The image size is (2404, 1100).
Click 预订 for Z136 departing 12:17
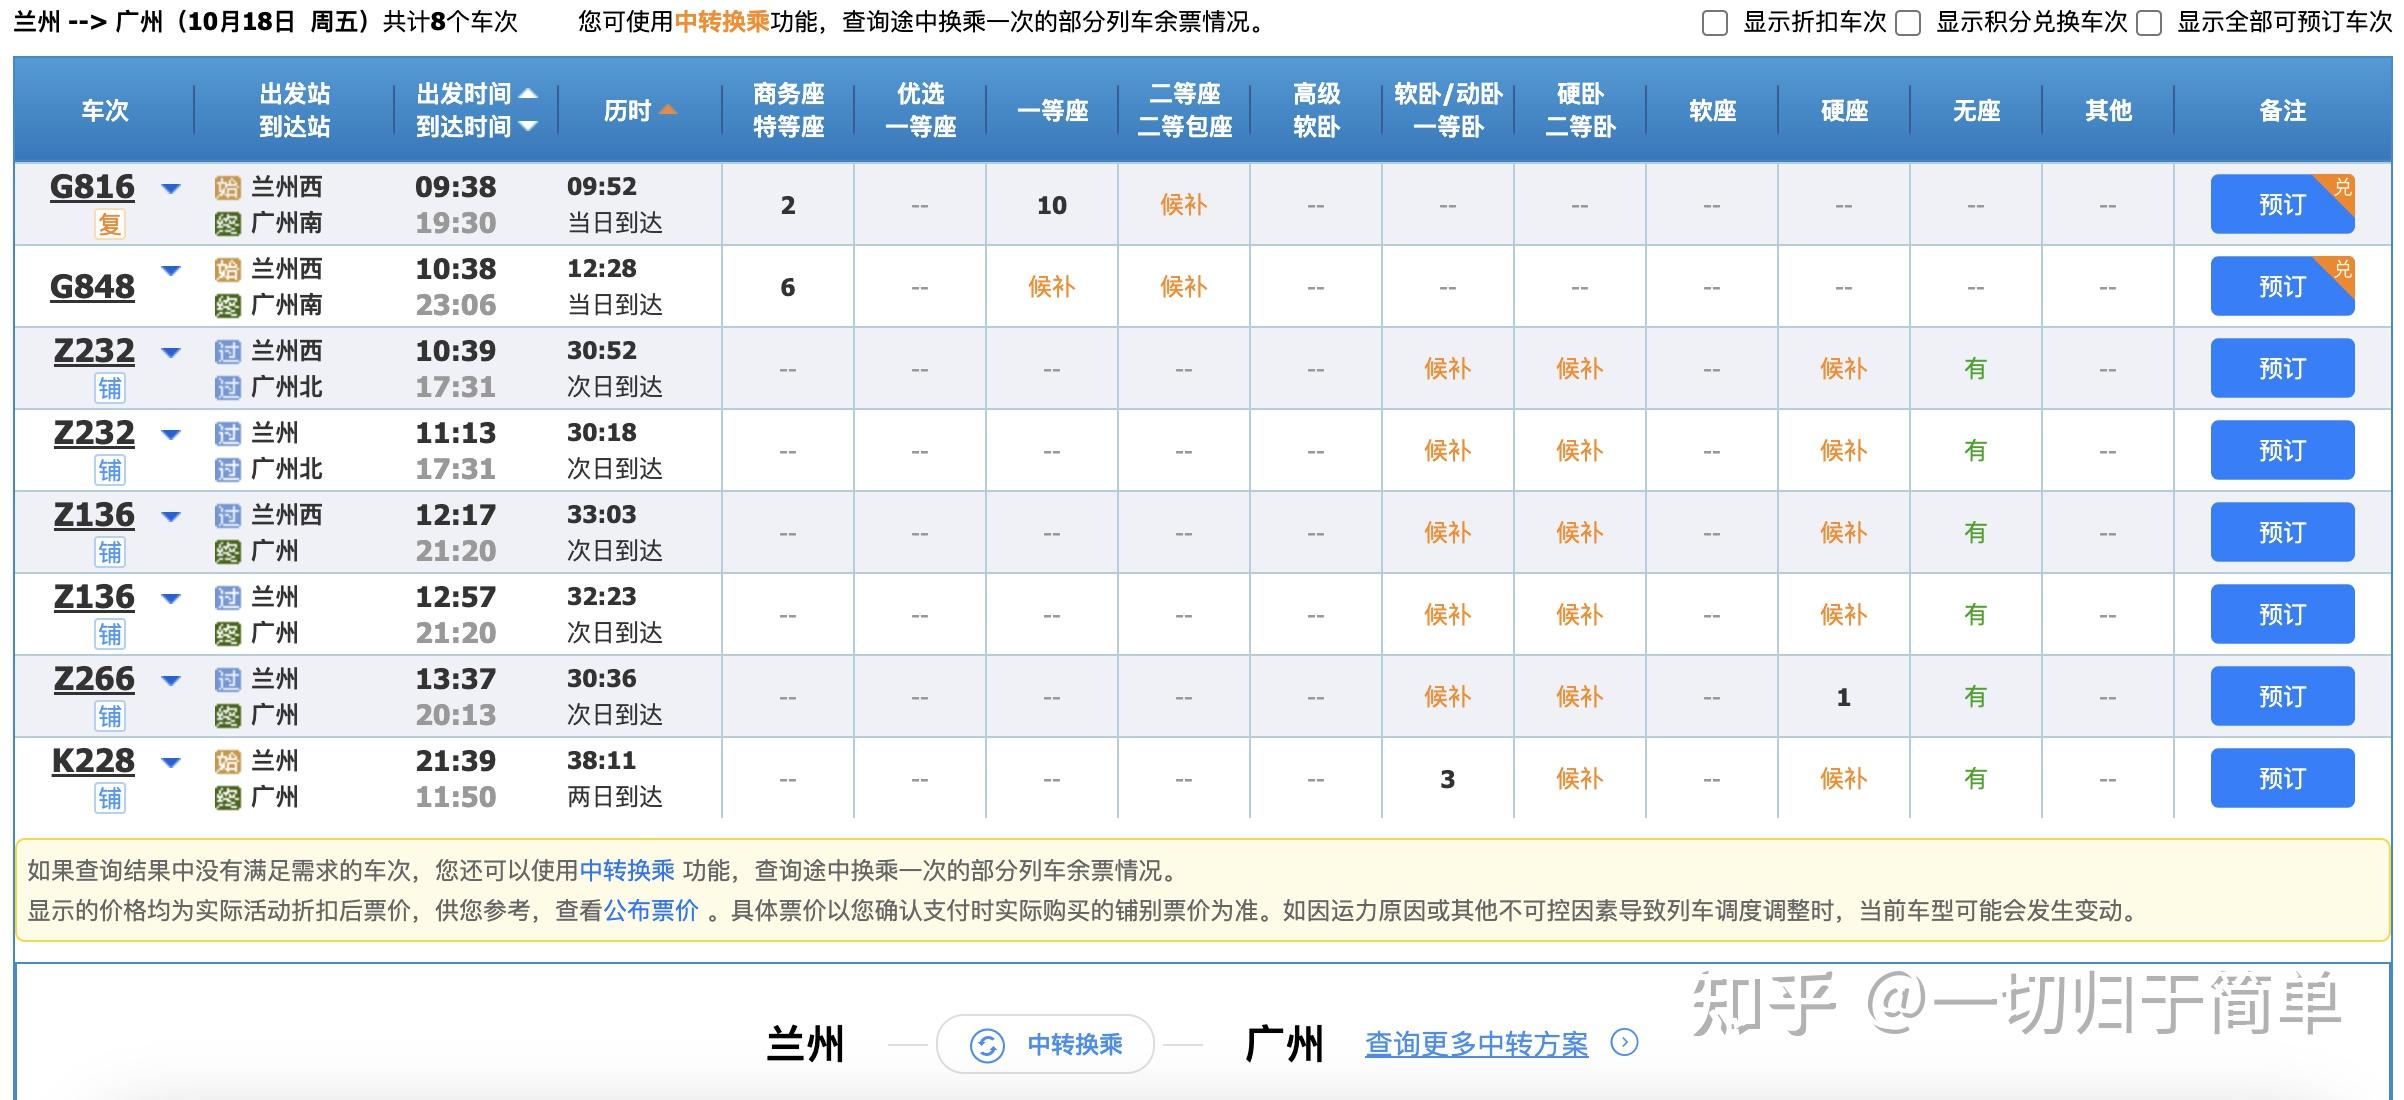click(2282, 532)
